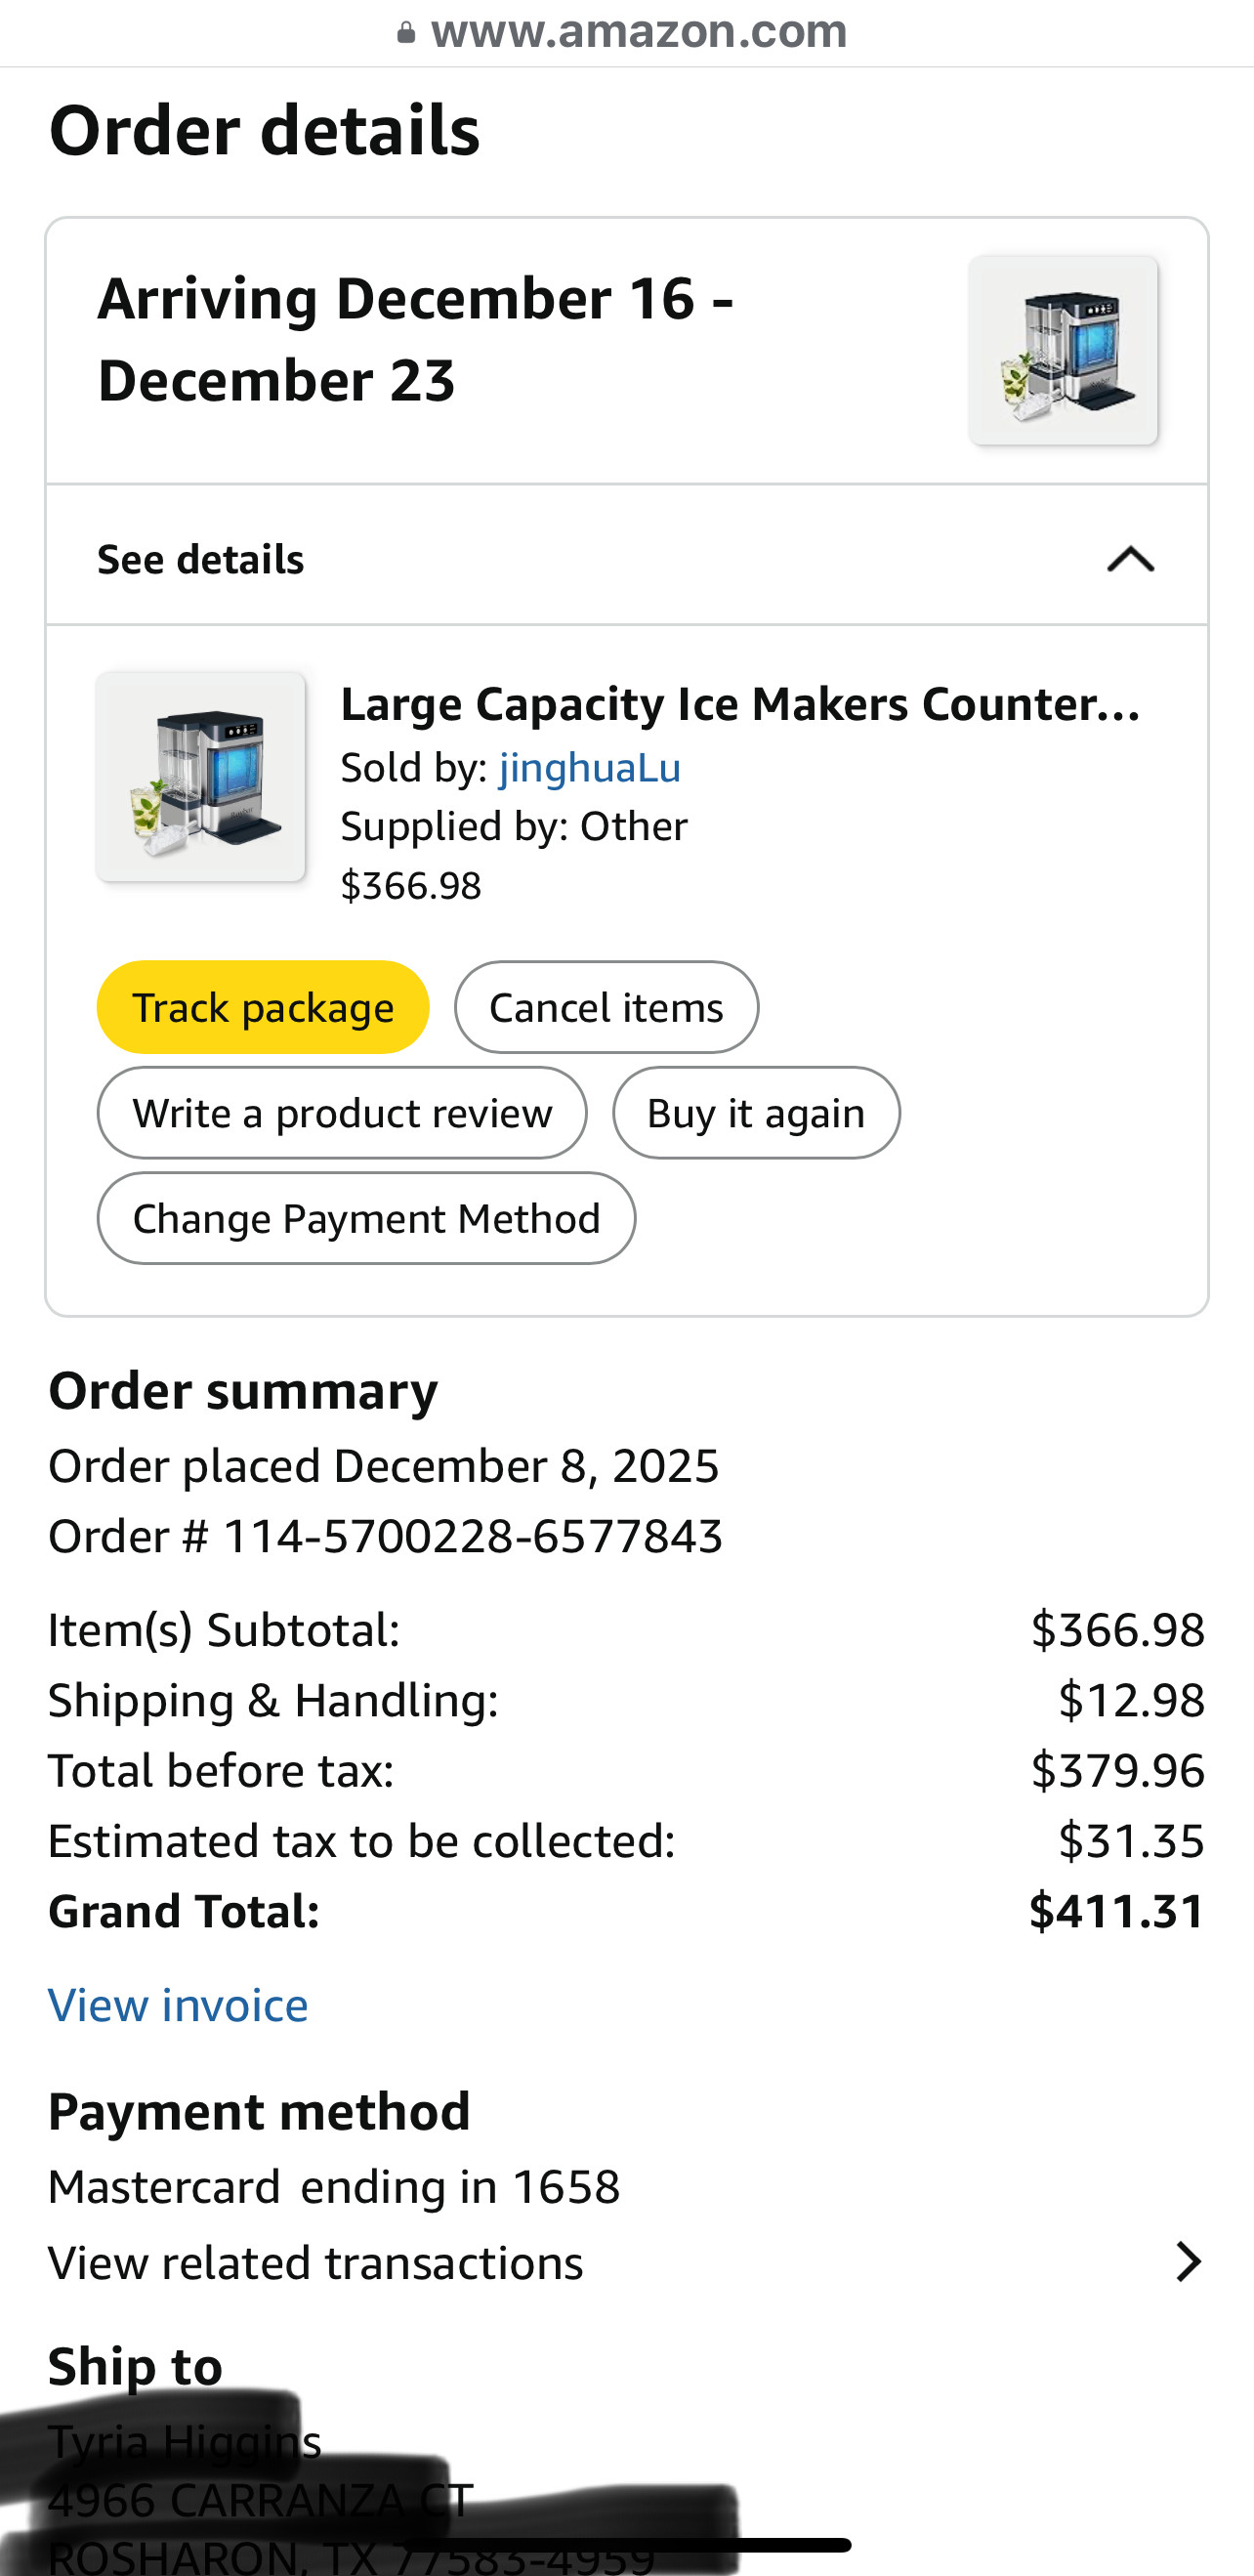1254x2576 pixels.
Task: Open Change Payment Method
Action: click(366, 1218)
